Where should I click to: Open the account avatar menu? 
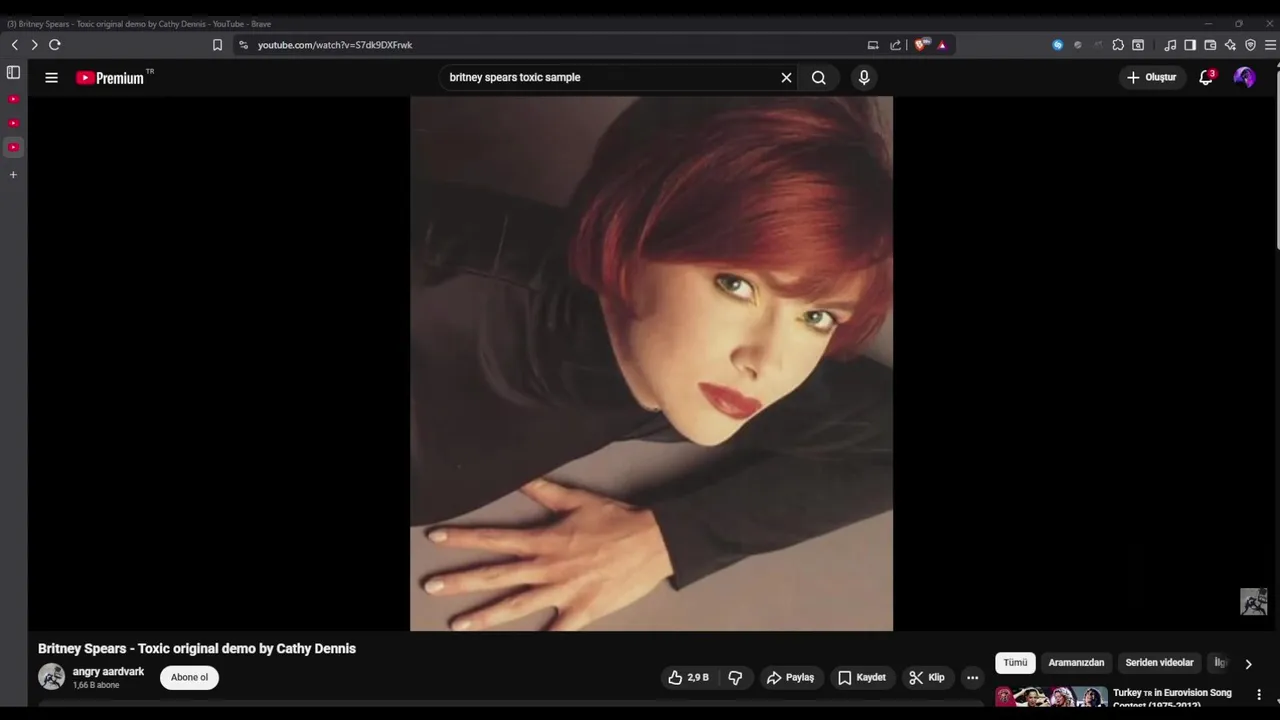tap(1245, 77)
